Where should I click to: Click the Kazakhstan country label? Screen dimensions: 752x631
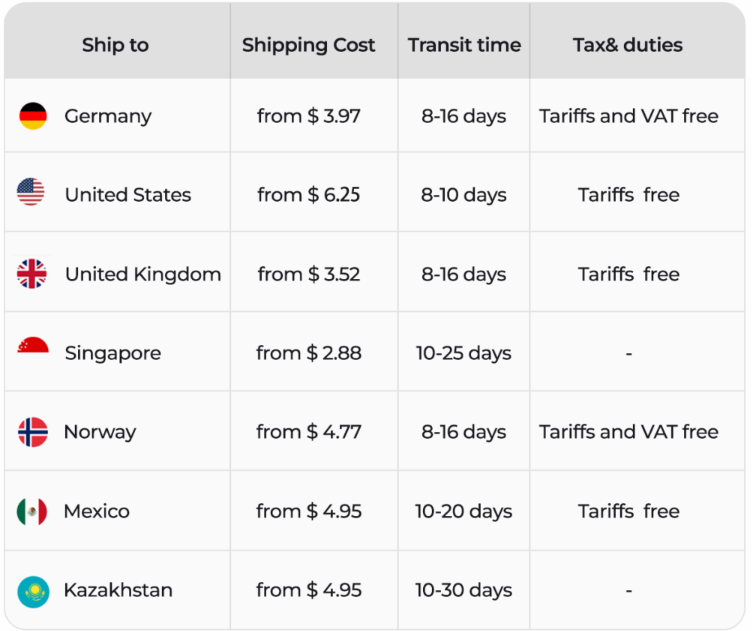click(x=118, y=590)
